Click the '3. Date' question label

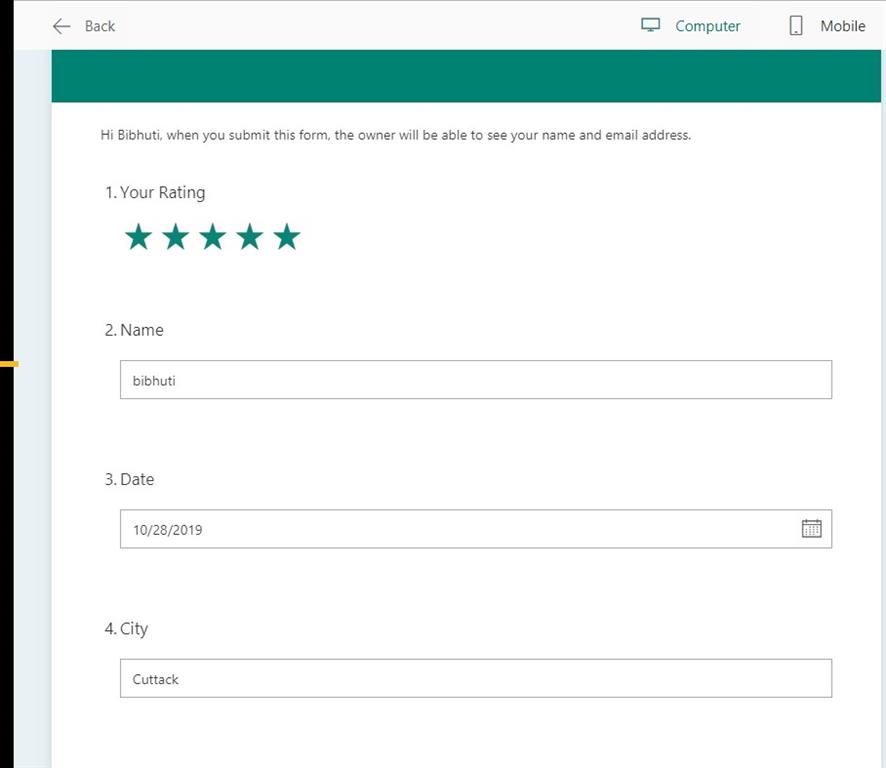point(129,479)
